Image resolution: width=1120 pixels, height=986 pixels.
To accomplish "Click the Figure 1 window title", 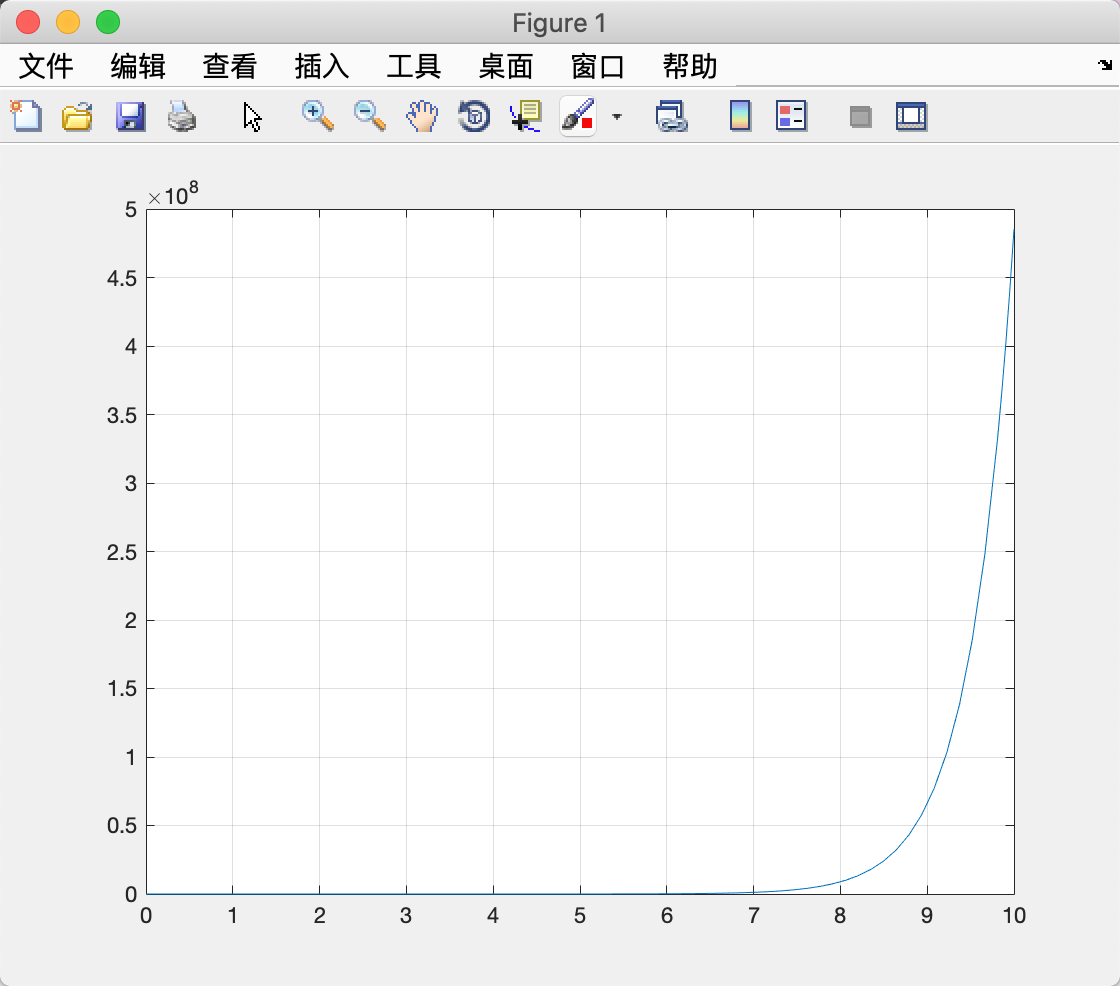I will (x=559, y=23).
